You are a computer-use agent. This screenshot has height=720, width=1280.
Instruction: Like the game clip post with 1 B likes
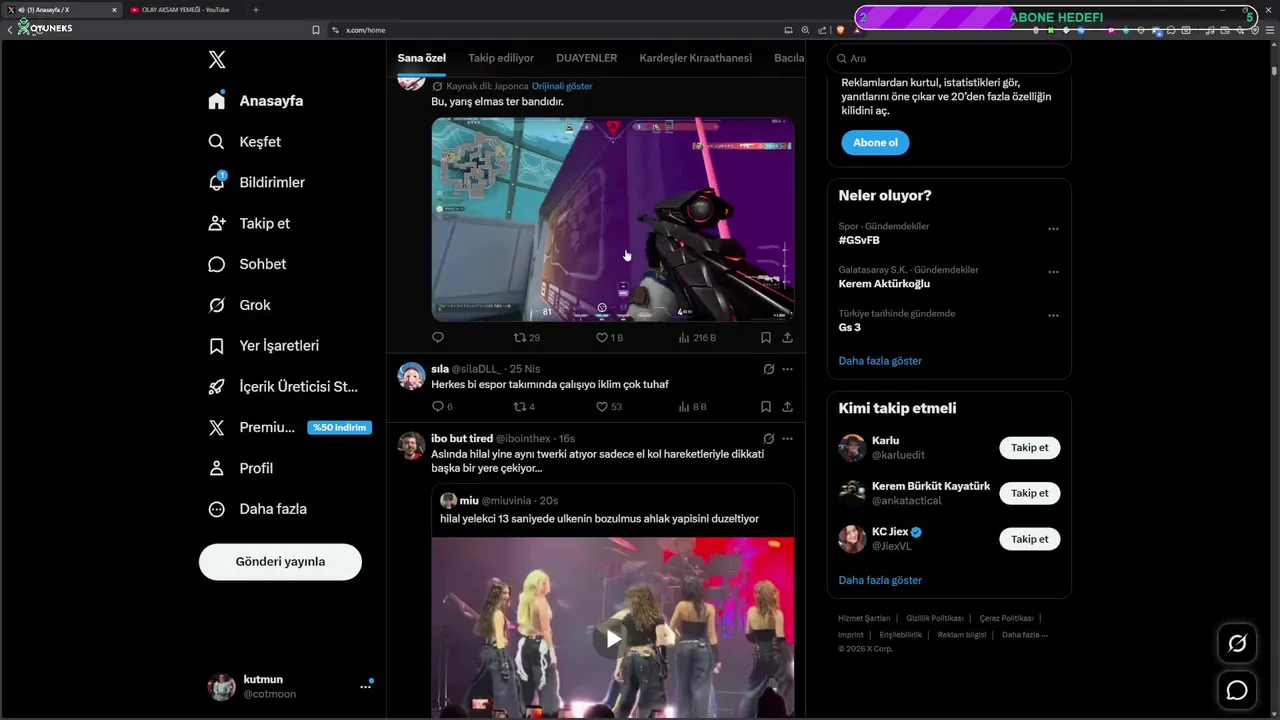pos(609,338)
